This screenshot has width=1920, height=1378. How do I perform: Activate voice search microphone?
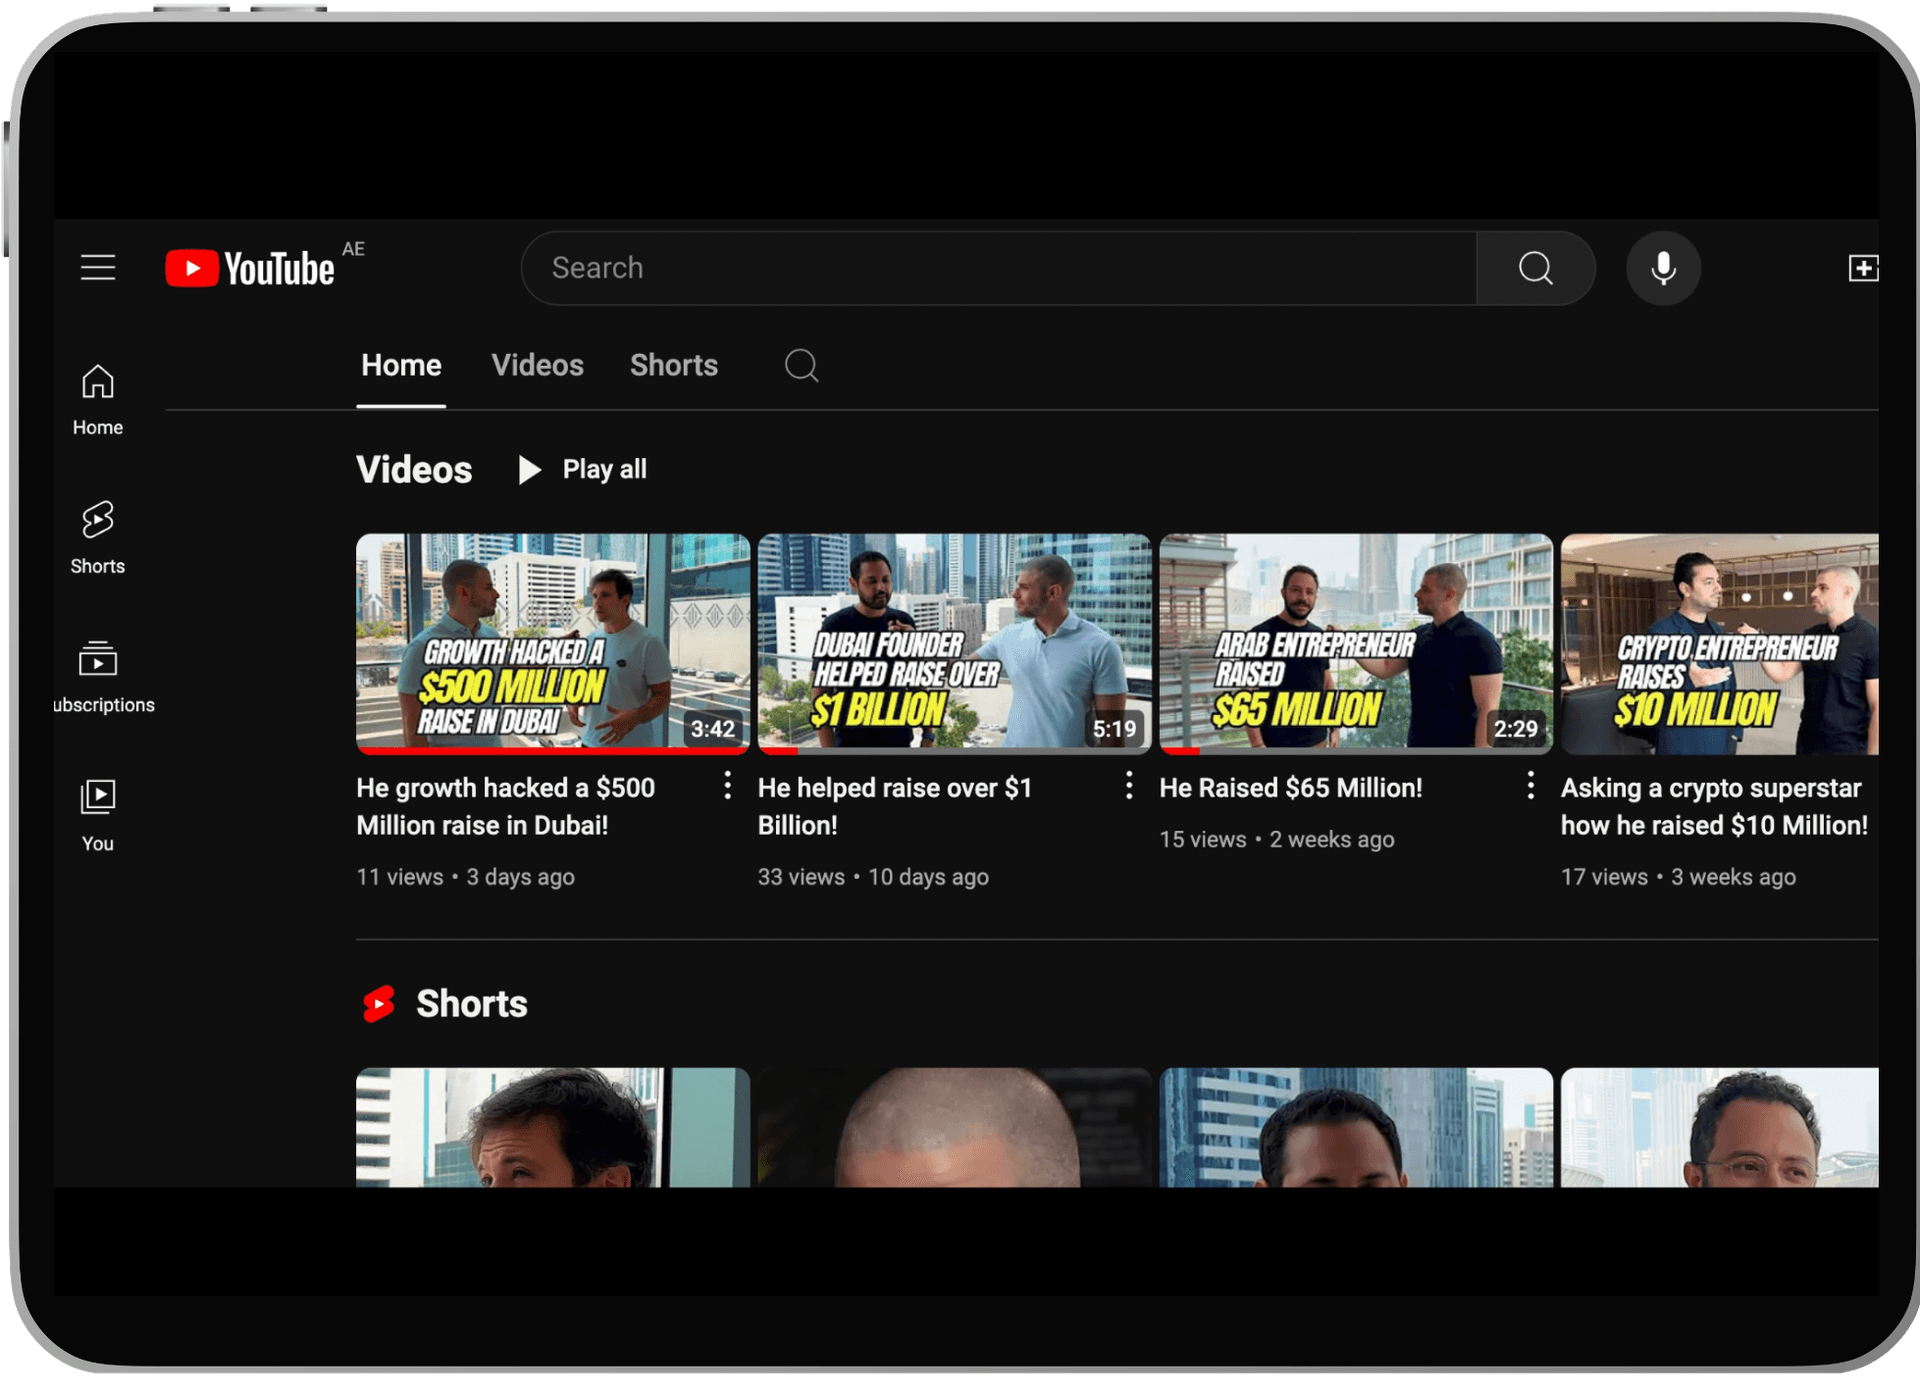click(x=1663, y=268)
